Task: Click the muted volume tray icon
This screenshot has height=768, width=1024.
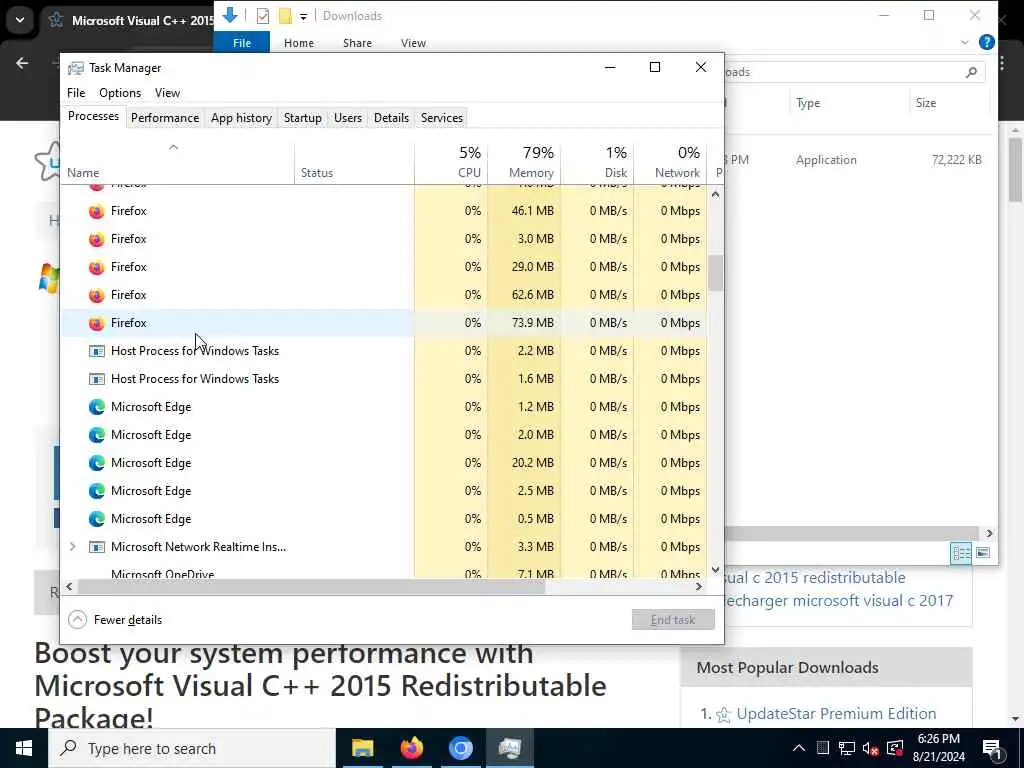Action: 871,749
